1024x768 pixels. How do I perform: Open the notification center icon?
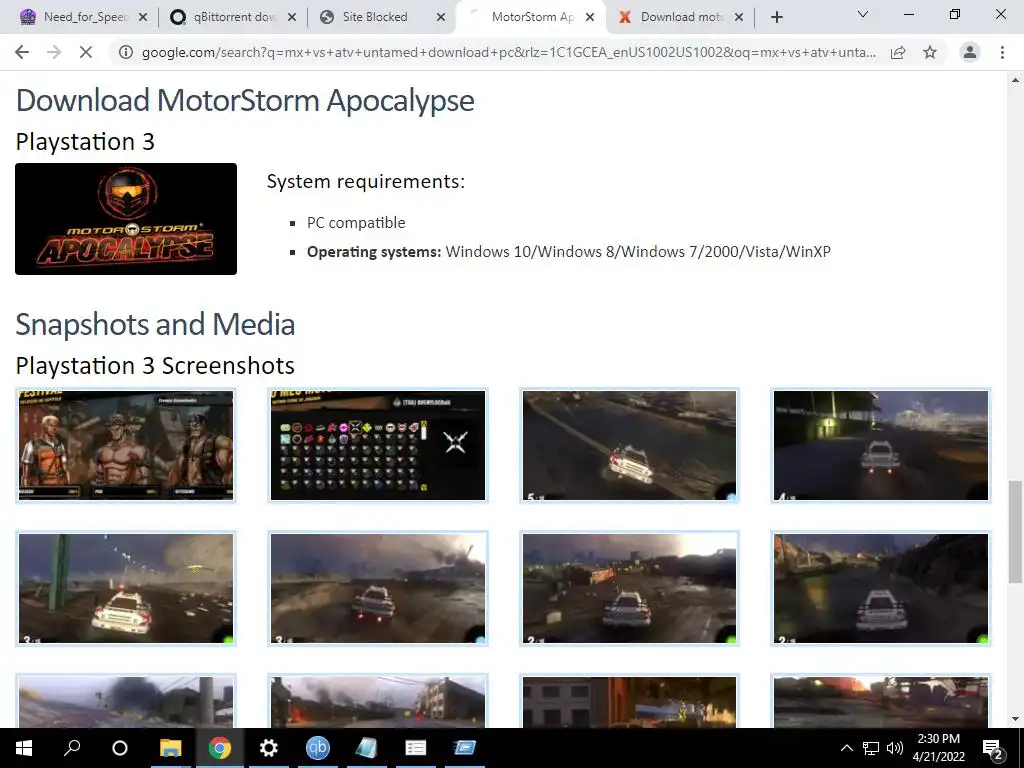(993, 748)
